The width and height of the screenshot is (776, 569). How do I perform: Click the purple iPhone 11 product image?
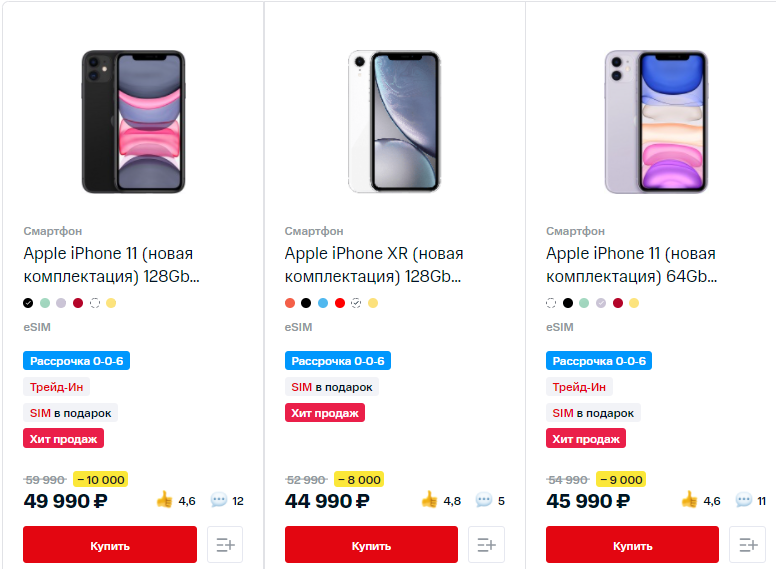click(x=656, y=122)
